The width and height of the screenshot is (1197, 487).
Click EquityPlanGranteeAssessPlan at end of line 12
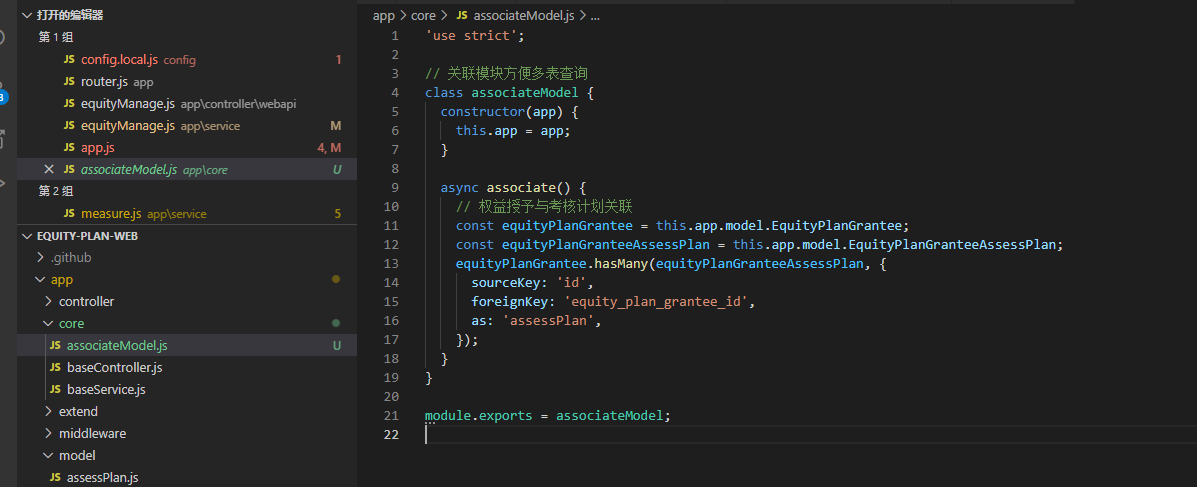pyautogui.click(x=951, y=244)
